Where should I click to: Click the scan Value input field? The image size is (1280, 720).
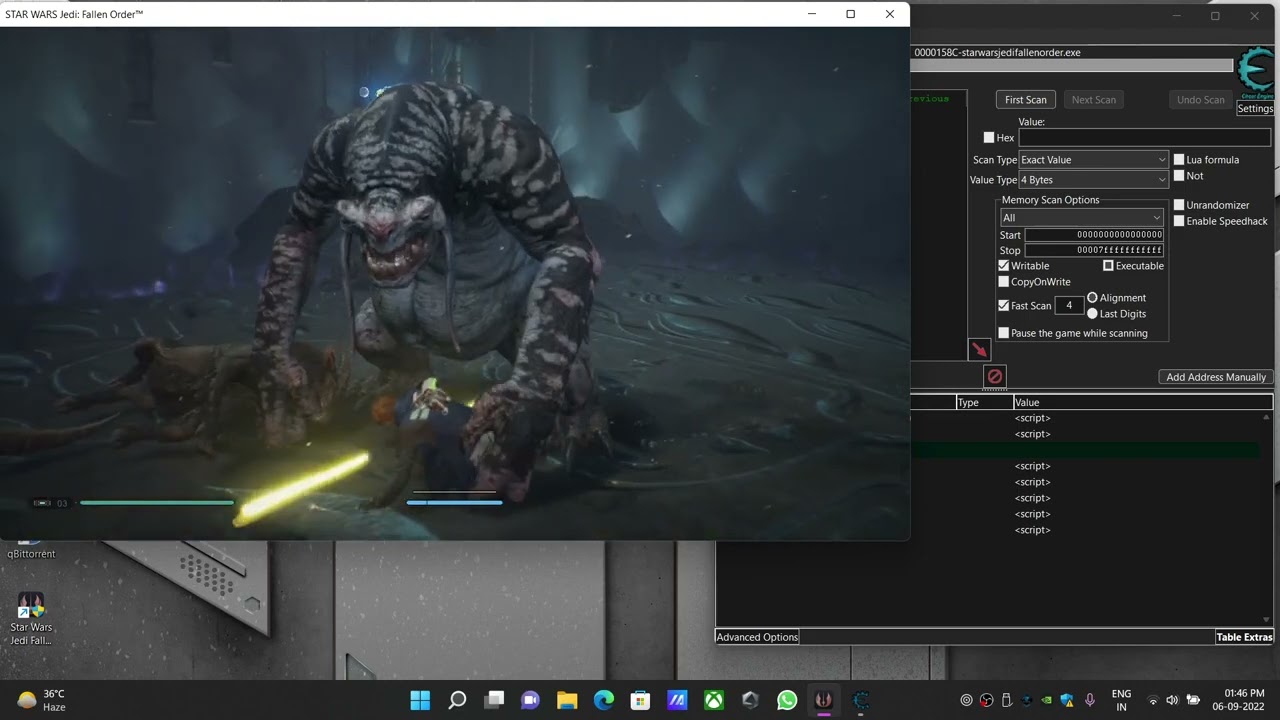click(1144, 138)
